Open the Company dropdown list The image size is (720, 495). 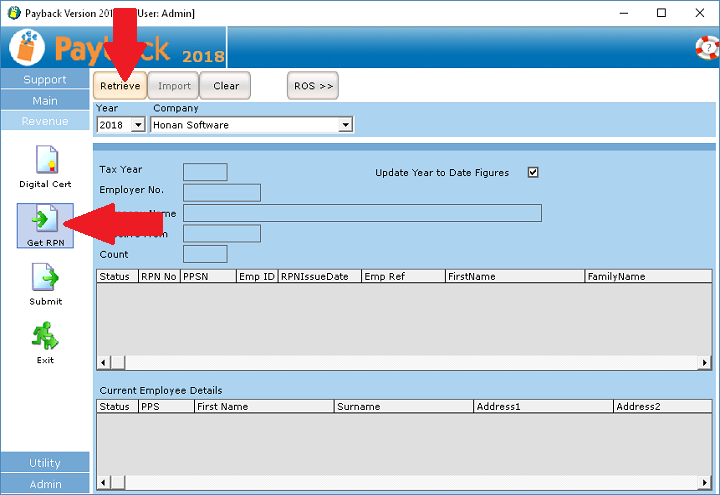[345, 125]
